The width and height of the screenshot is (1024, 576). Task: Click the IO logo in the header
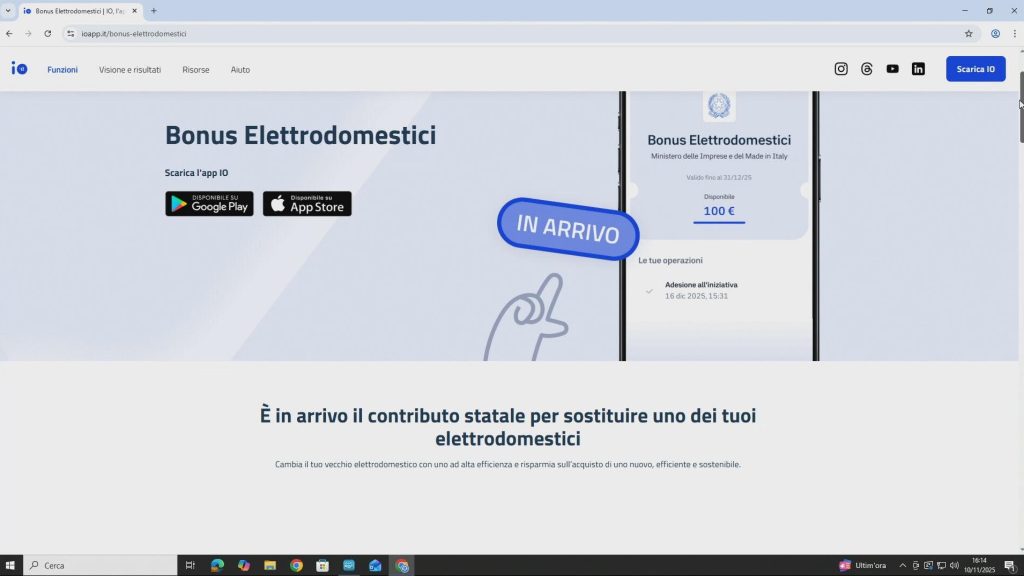pyautogui.click(x=19, y=69)
